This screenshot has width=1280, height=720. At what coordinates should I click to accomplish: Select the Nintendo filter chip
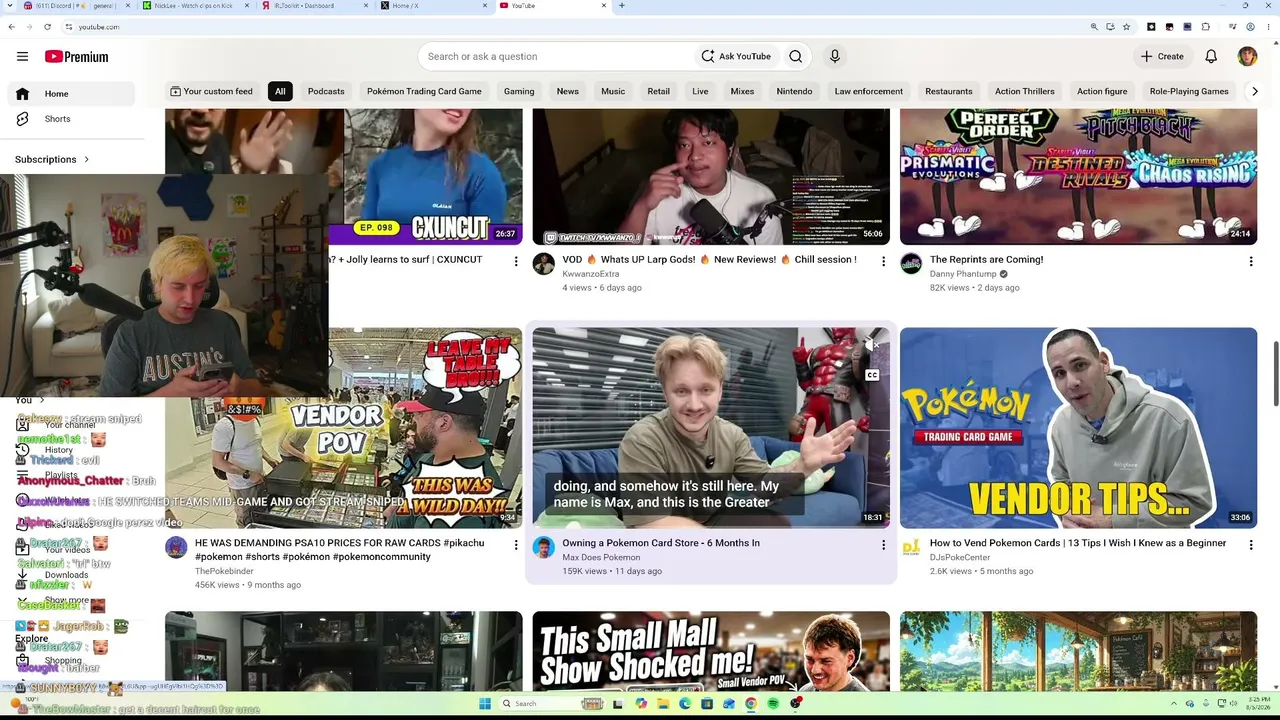pos(794,92)
